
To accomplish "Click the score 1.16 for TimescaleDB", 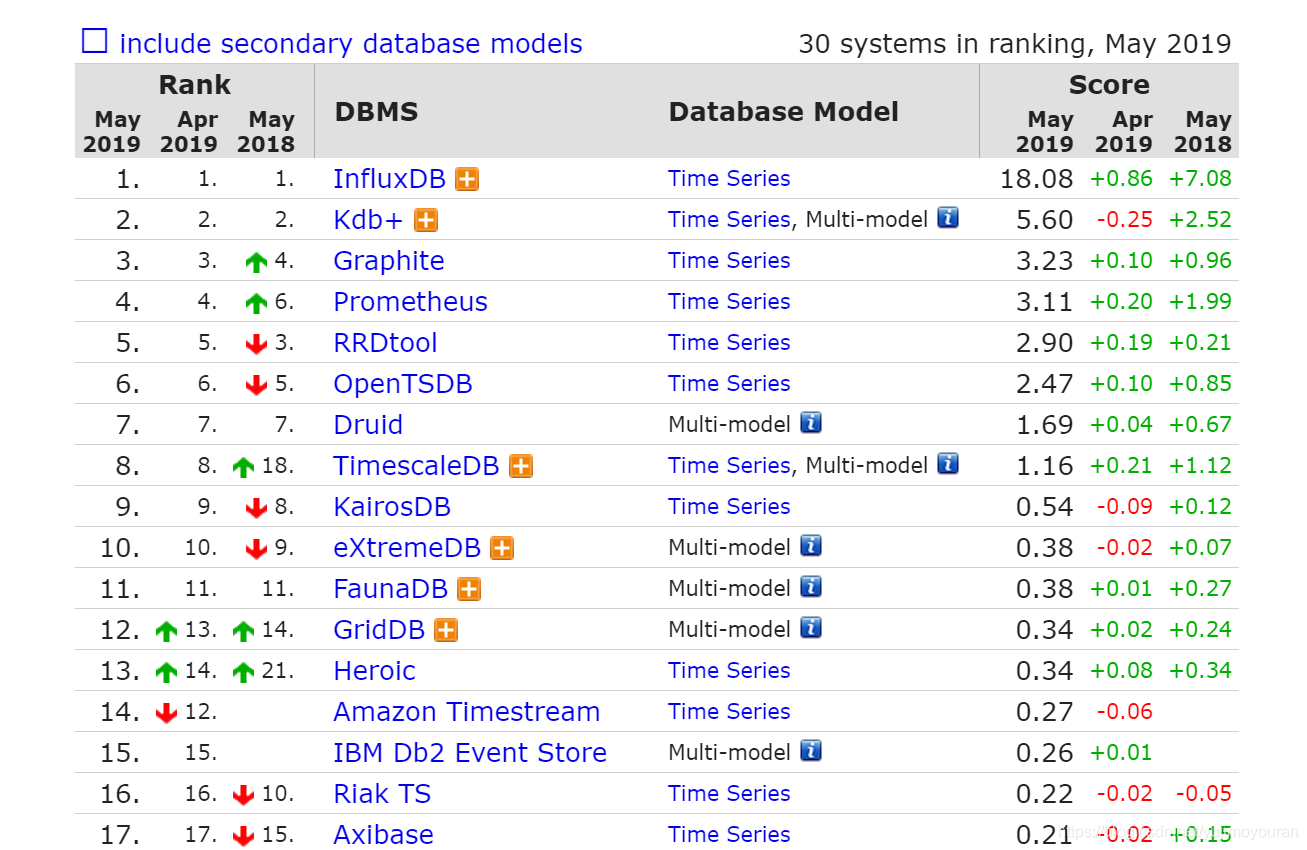I will (x=1044, y=467).
